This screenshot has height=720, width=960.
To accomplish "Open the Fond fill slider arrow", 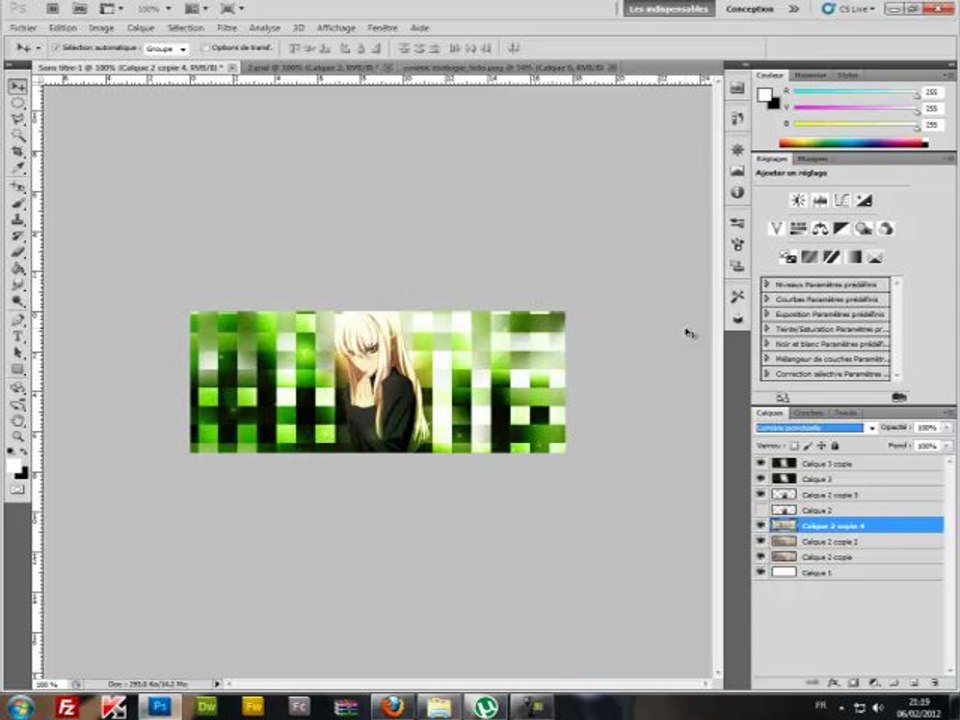I will 948,446.
